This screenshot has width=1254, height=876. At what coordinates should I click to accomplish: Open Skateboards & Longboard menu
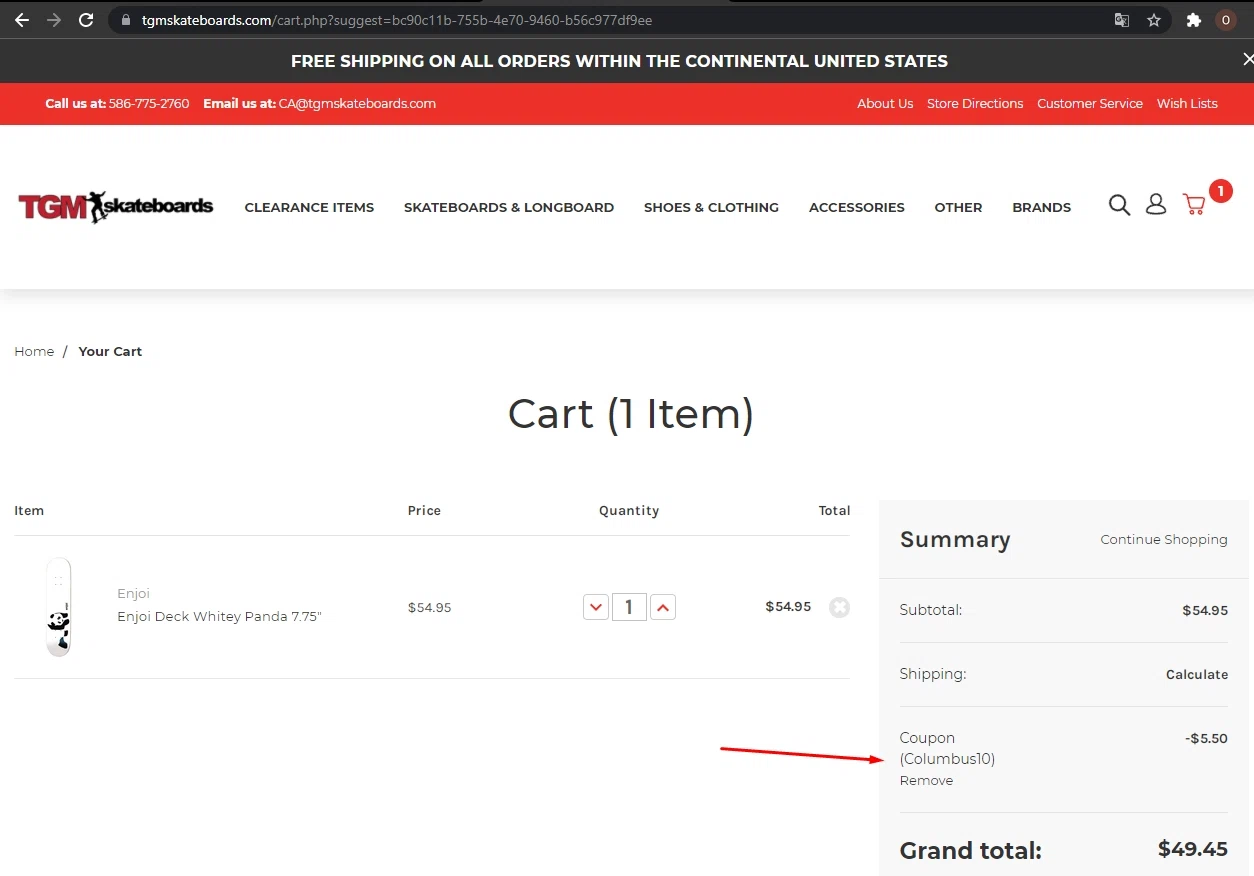click(509, 207)
